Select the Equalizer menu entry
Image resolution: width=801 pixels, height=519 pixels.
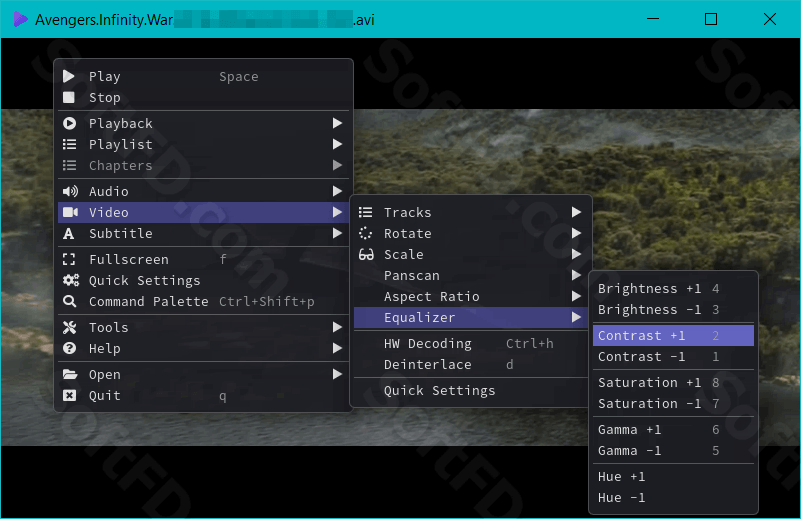point(470,318)
